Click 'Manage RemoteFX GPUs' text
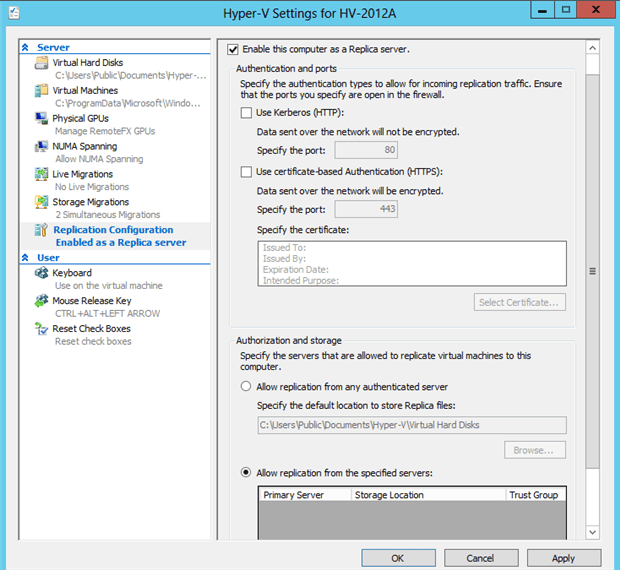 (x=105, y=131)
